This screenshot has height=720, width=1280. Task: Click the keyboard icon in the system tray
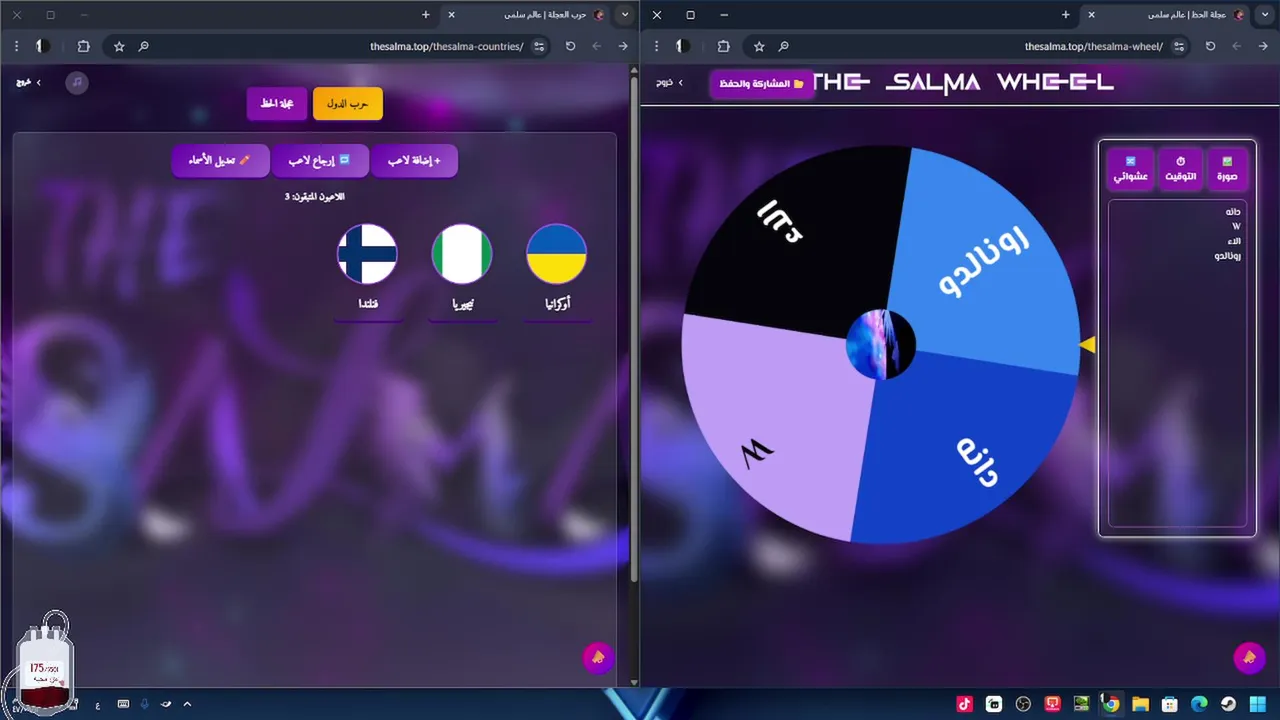click(123, 704)
